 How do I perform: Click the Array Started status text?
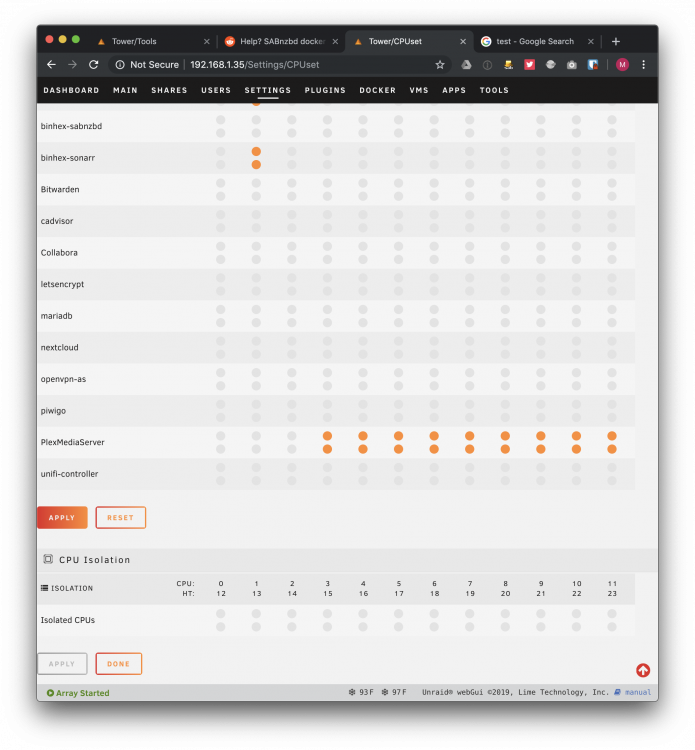point(82,693)
